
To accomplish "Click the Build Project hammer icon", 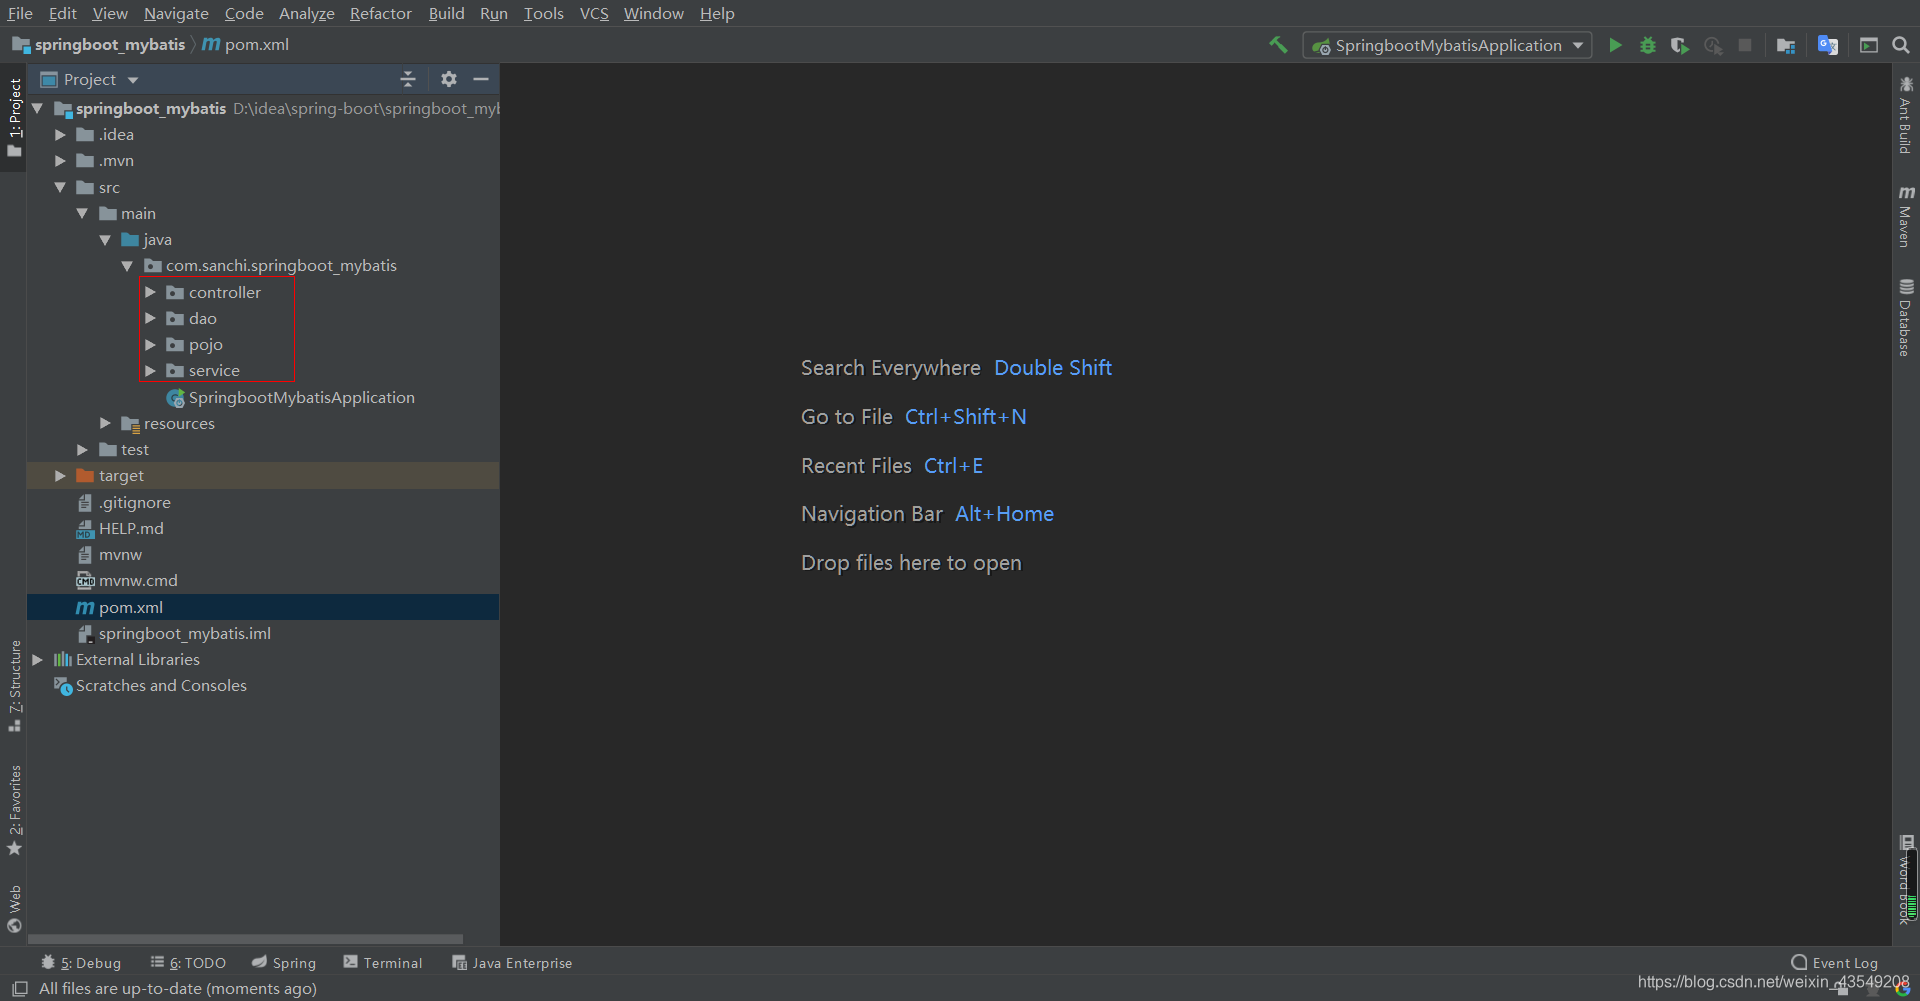I will 1278,45.
